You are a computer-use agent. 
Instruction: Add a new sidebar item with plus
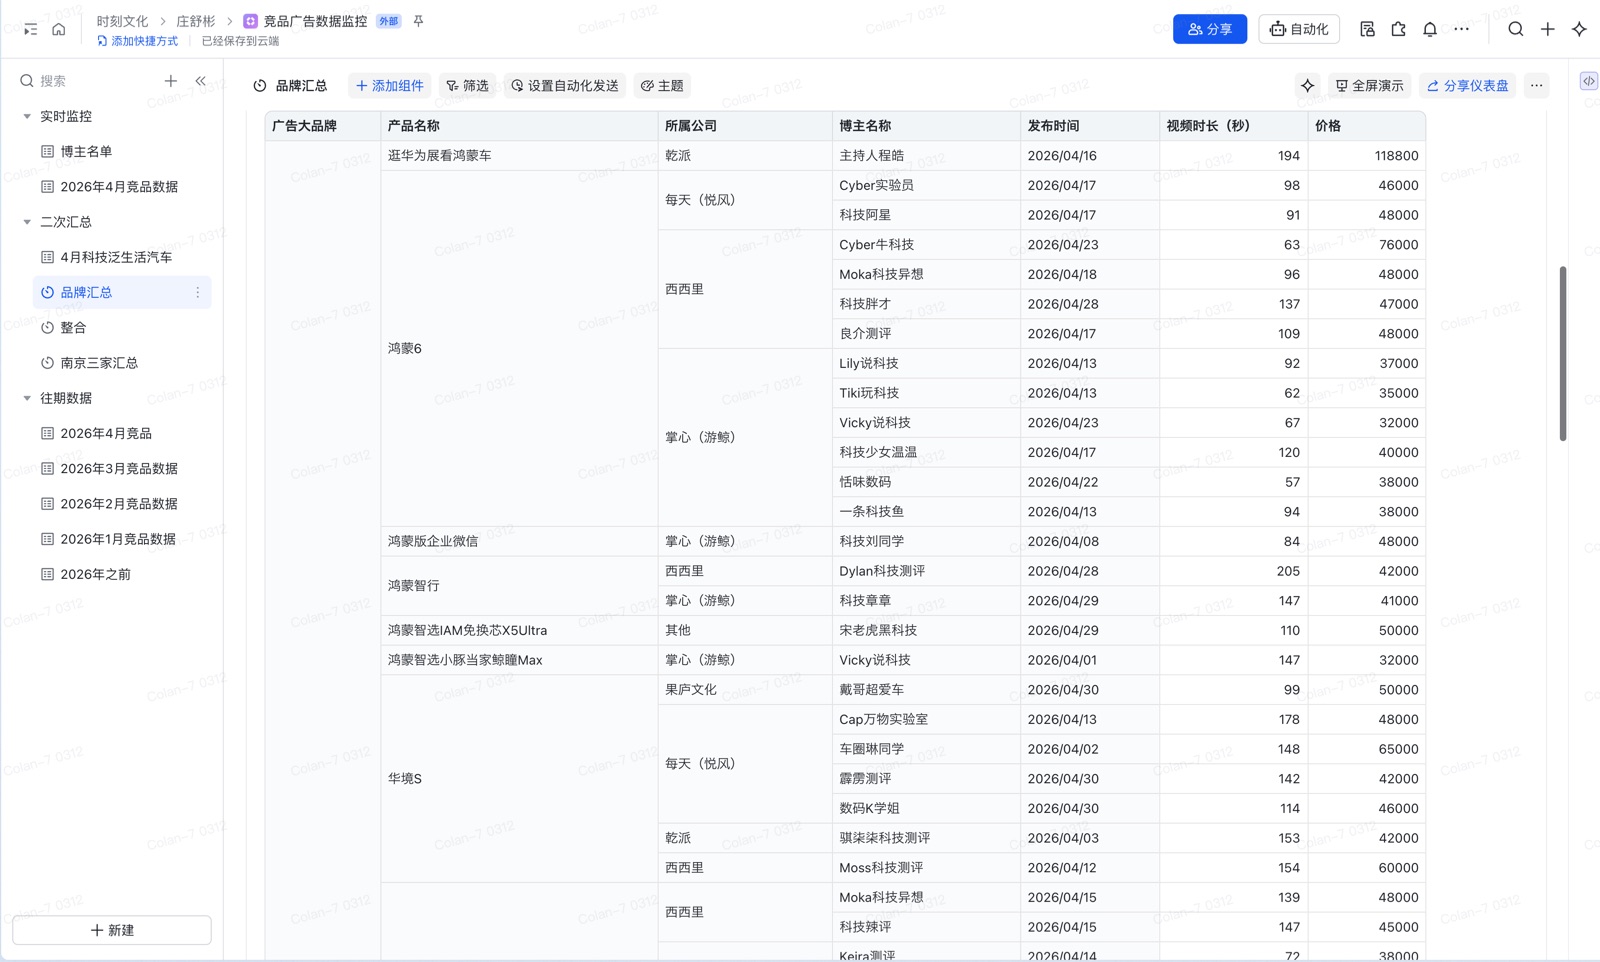coord(171,81)
